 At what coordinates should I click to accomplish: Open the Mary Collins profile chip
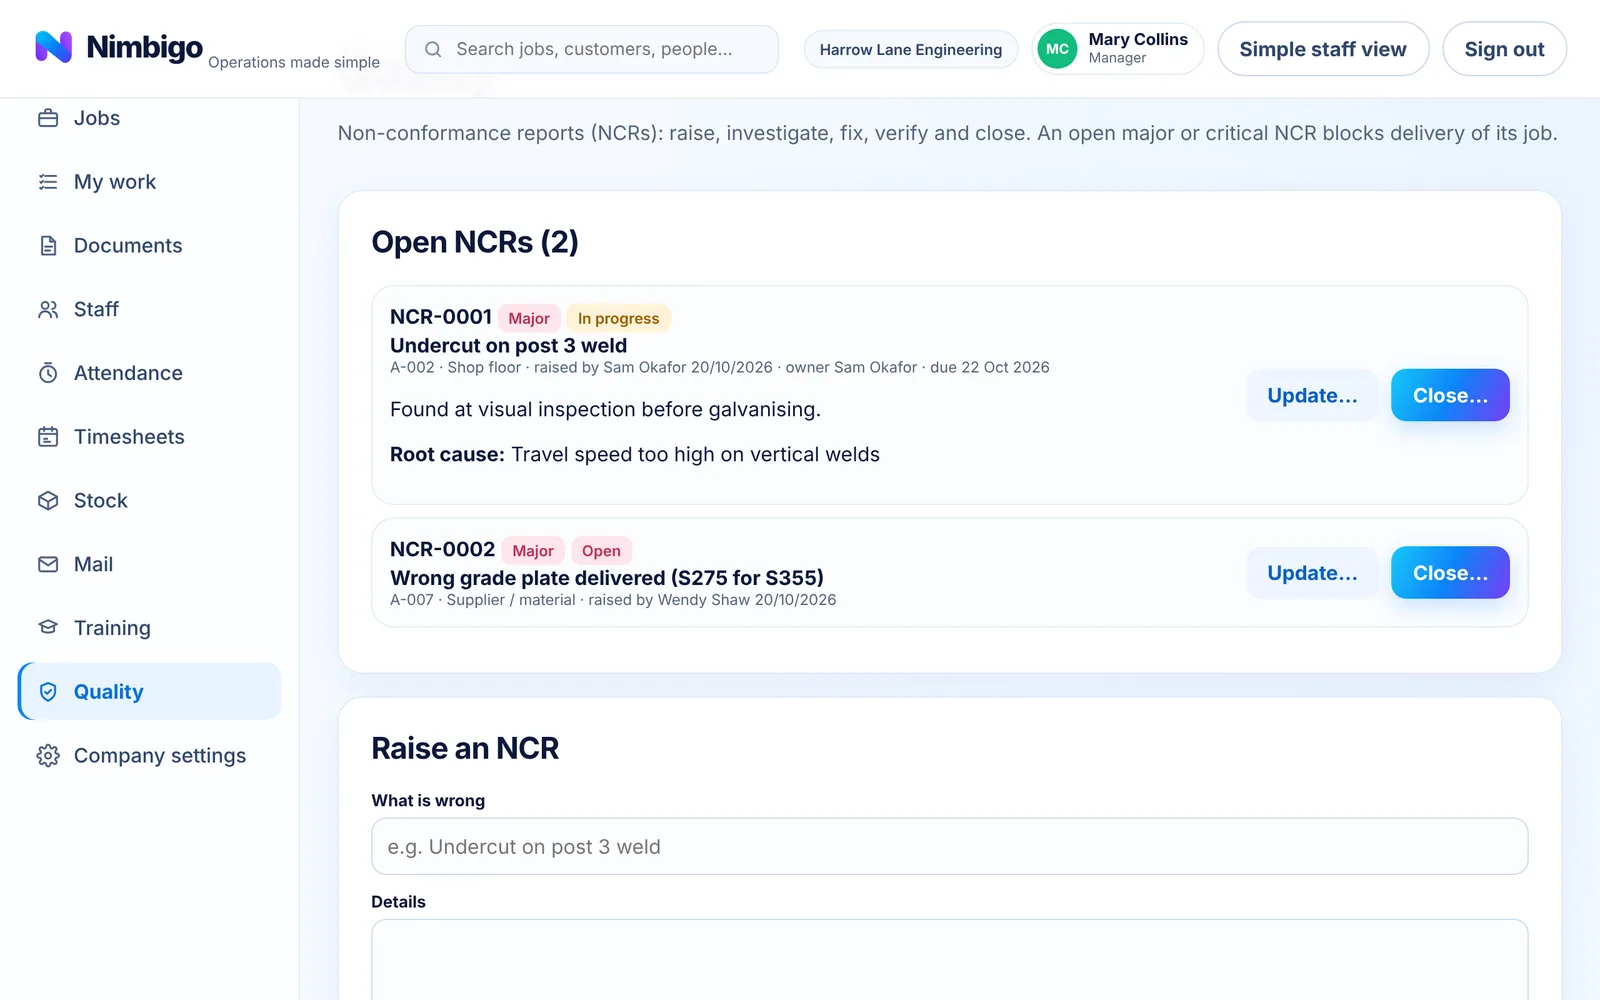(x=1117, y=49)
